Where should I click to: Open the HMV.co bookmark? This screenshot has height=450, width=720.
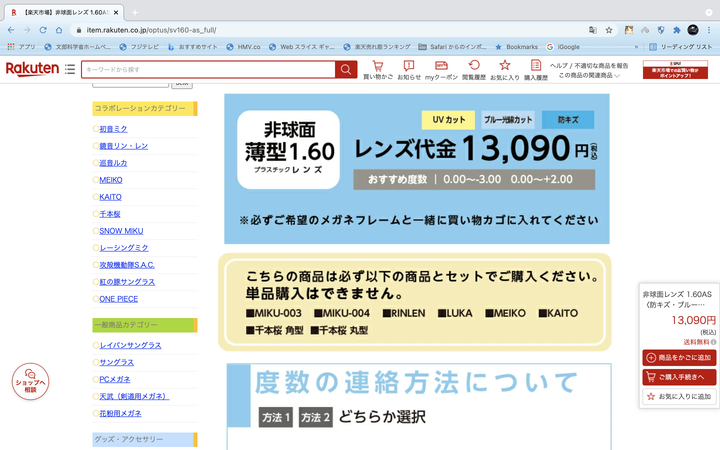243,47
